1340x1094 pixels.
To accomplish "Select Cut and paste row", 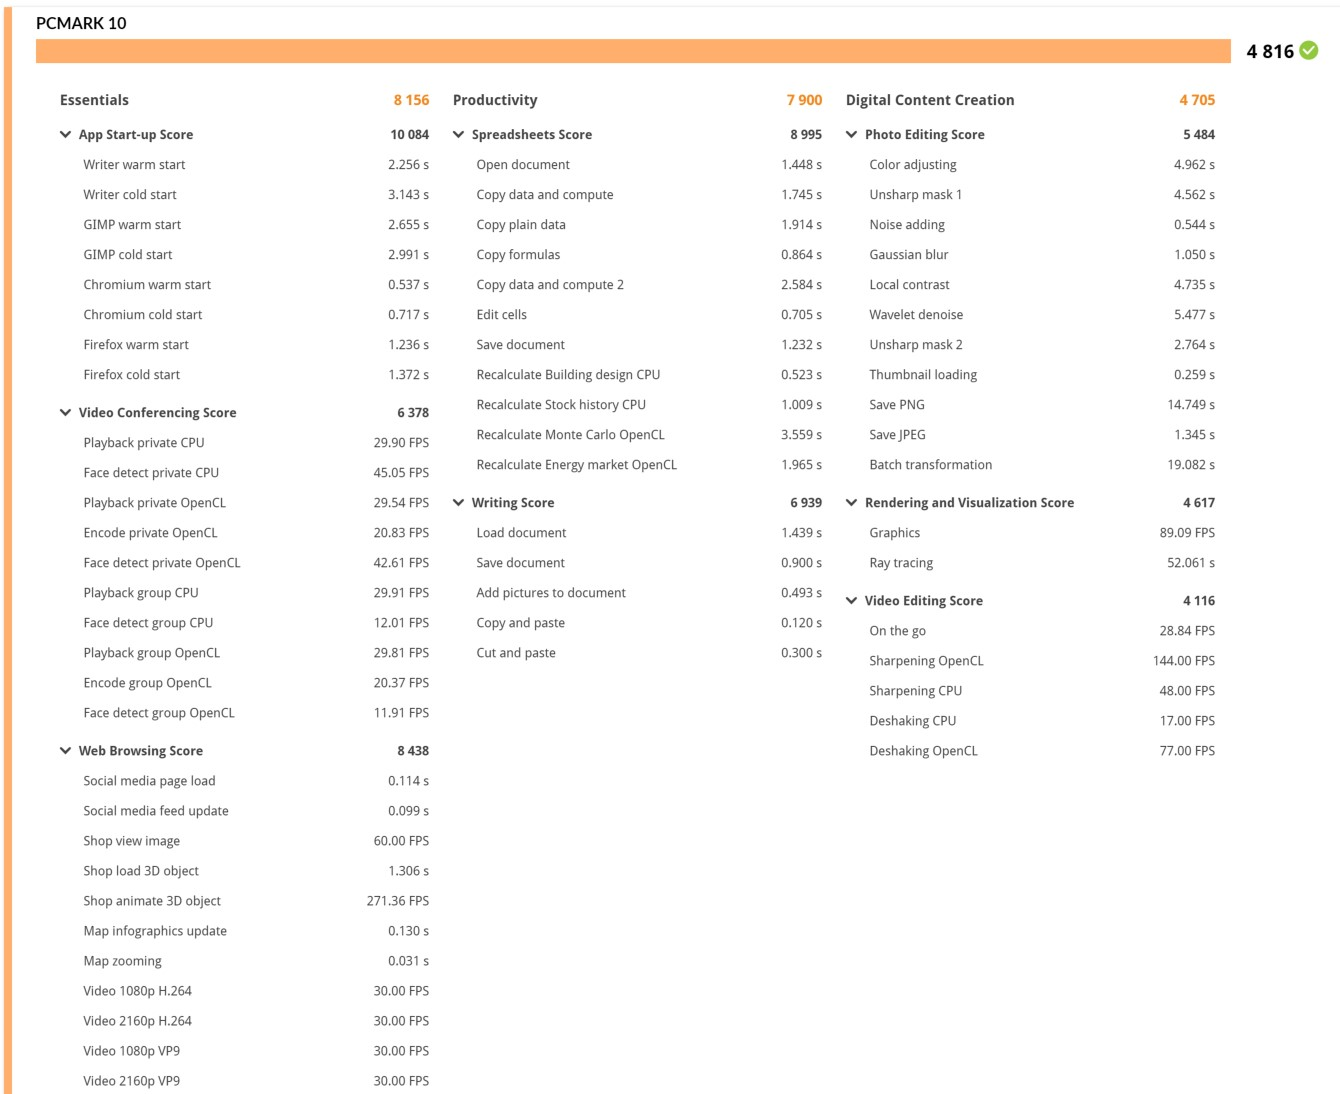I will click(x=649, y=652).
